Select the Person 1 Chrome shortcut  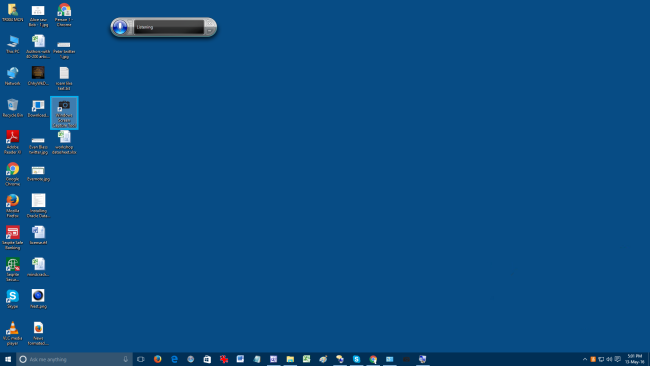pos(64,15)
